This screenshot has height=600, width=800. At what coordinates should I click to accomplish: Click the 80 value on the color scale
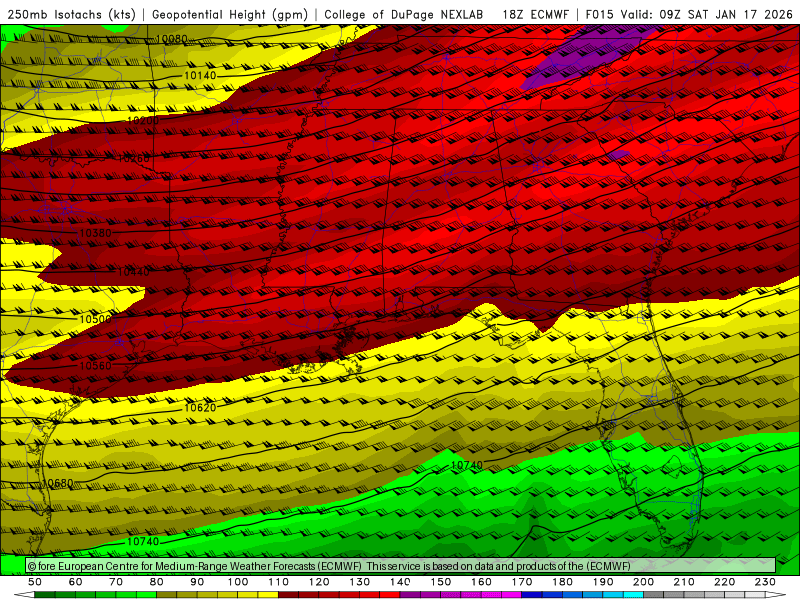click(157, 582)
